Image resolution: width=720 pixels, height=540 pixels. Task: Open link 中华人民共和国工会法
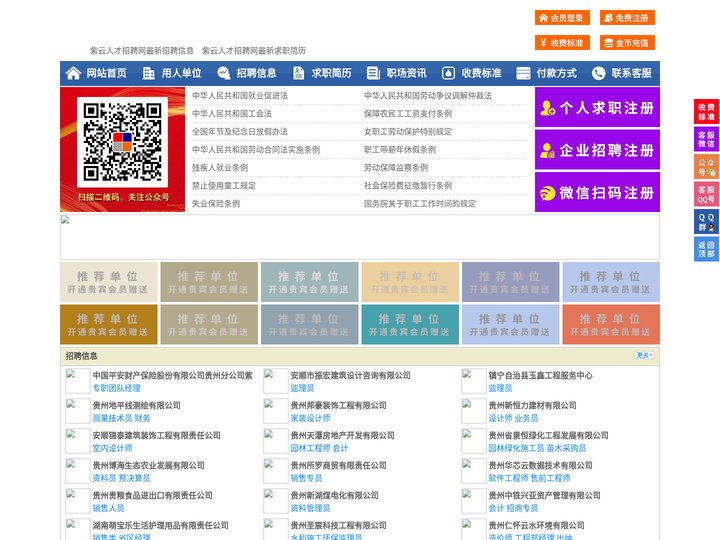[x=232, y=113]
